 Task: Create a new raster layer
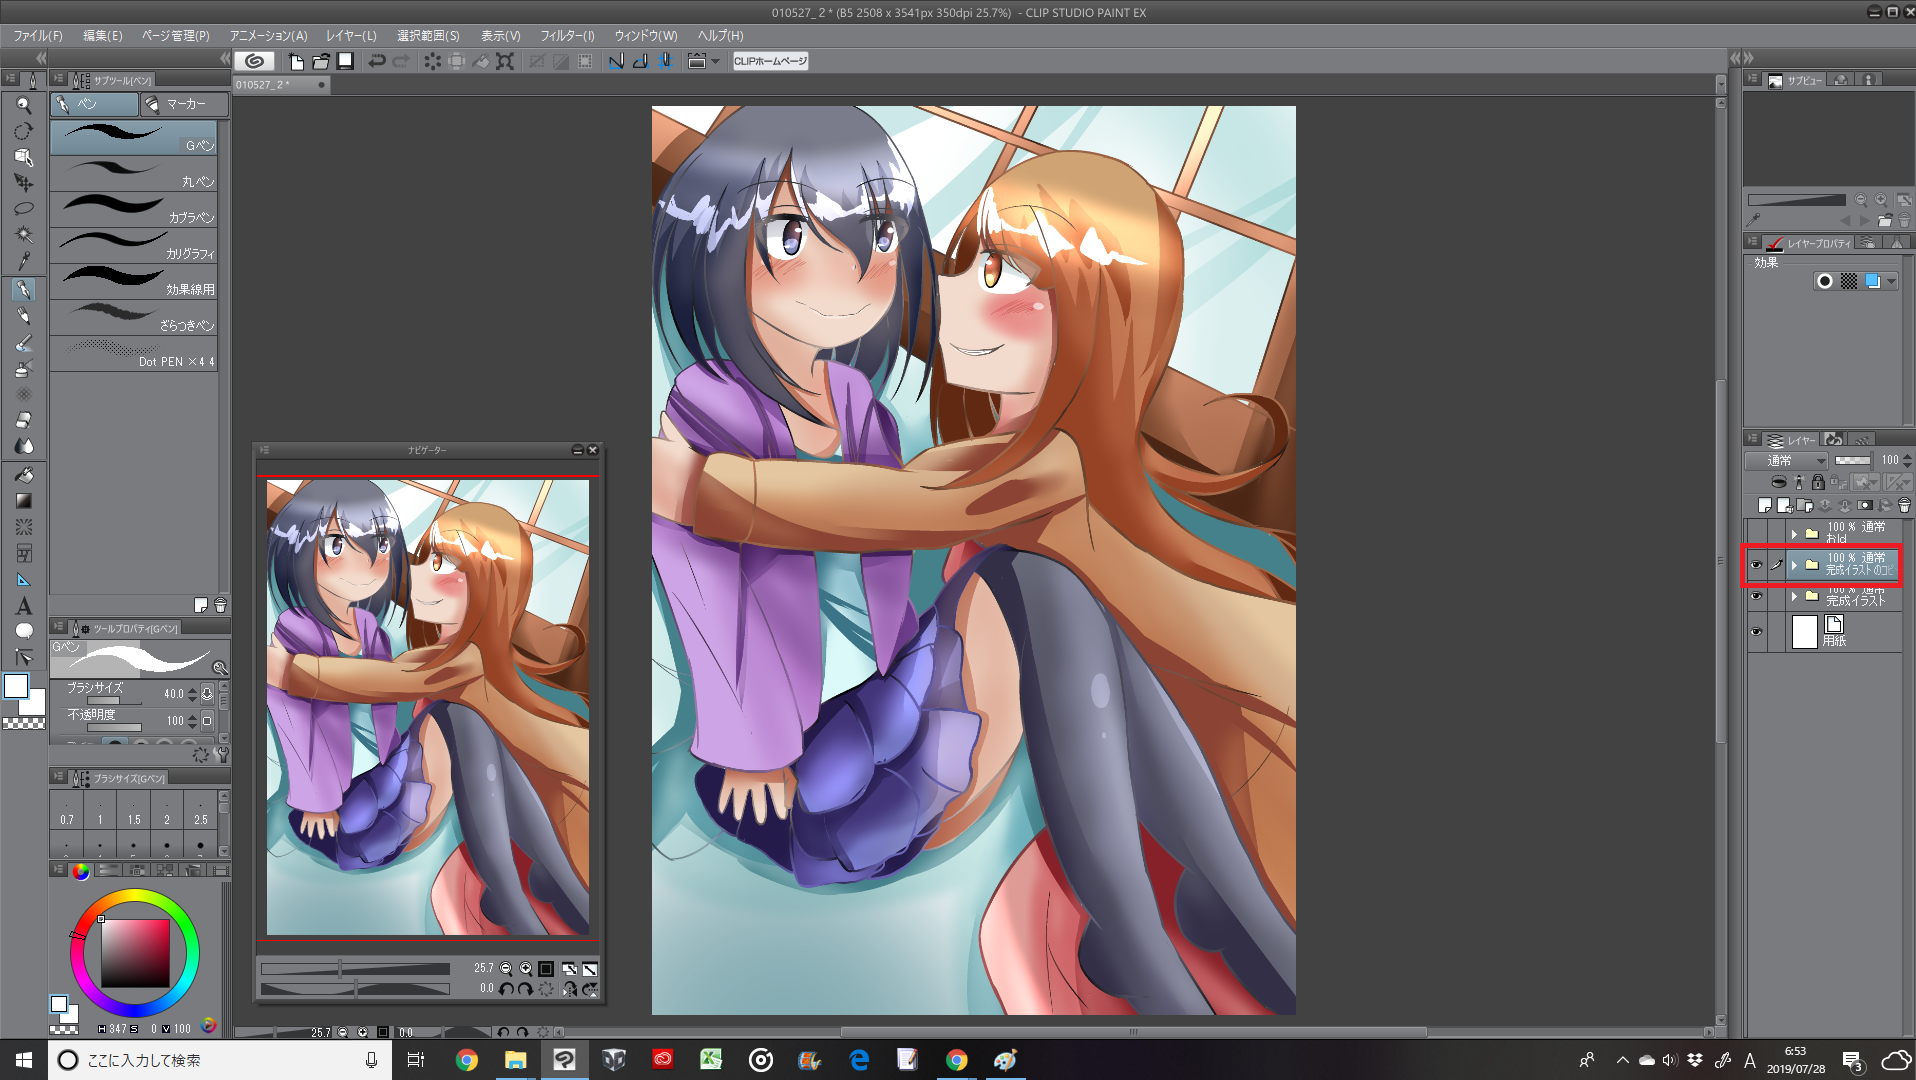click(1765, 506)
